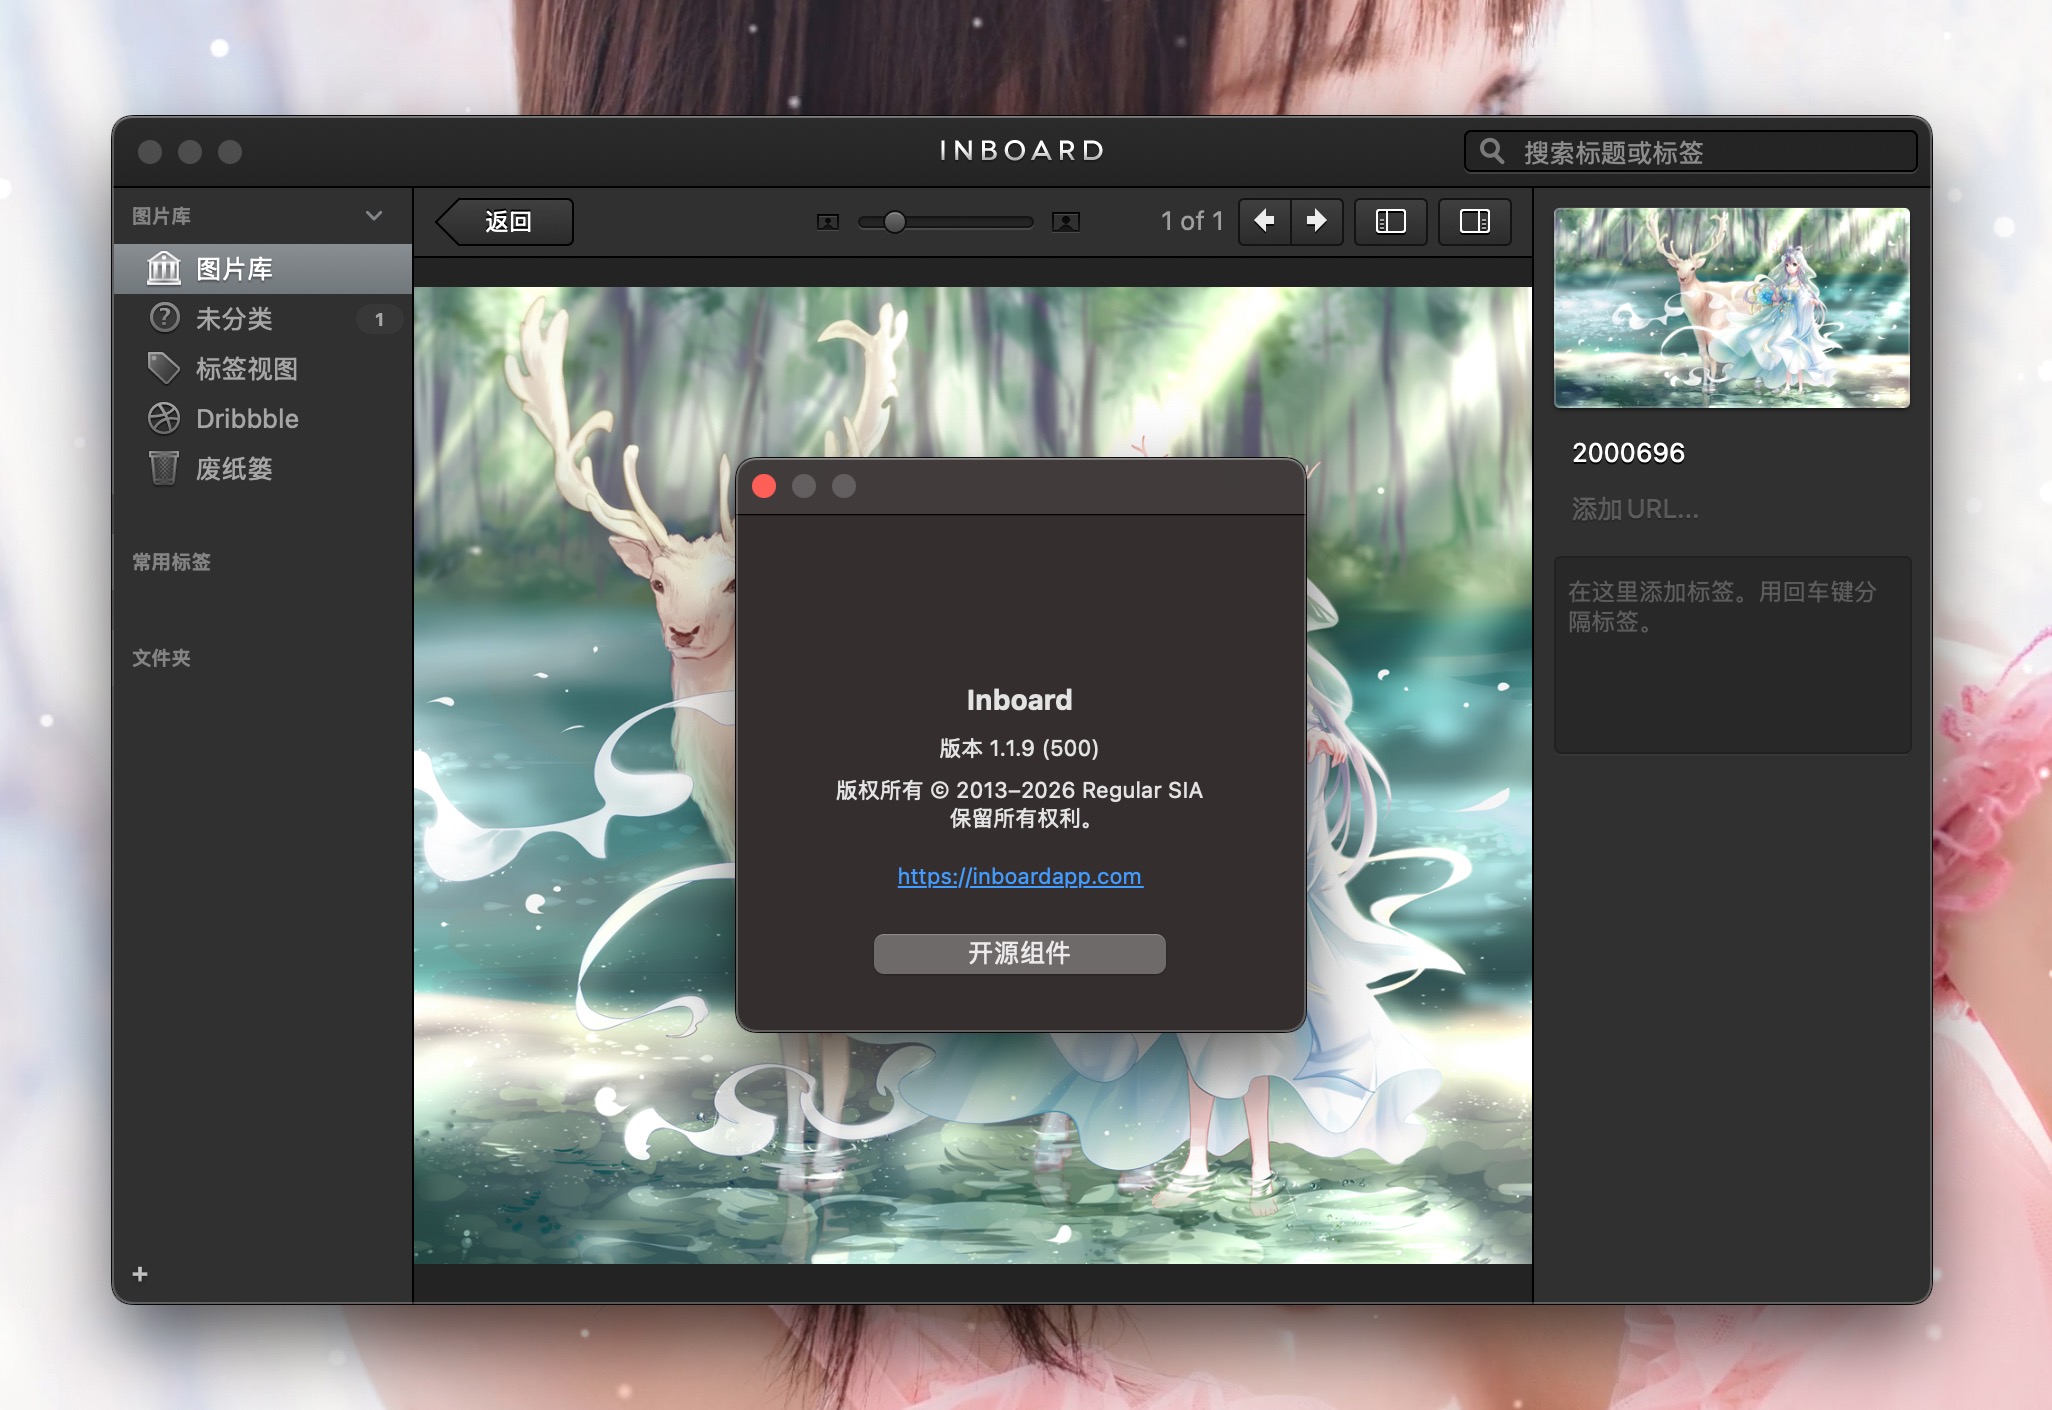Open the 图片库 library item
Screen dimensions: 2052x1410
coord(234,269)
